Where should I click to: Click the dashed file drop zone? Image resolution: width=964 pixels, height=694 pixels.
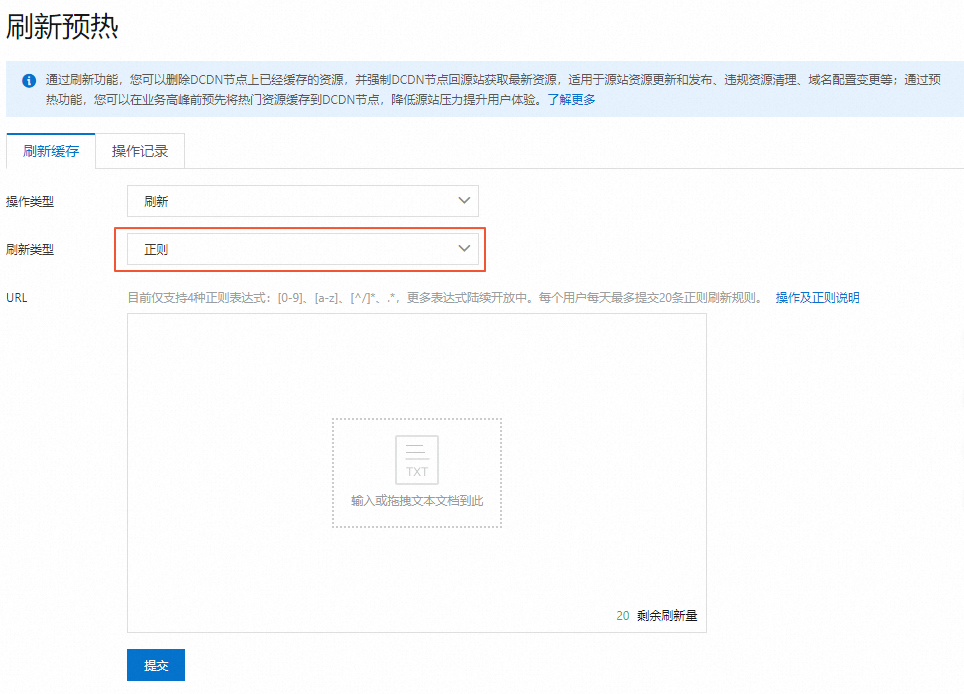[416, 473]
